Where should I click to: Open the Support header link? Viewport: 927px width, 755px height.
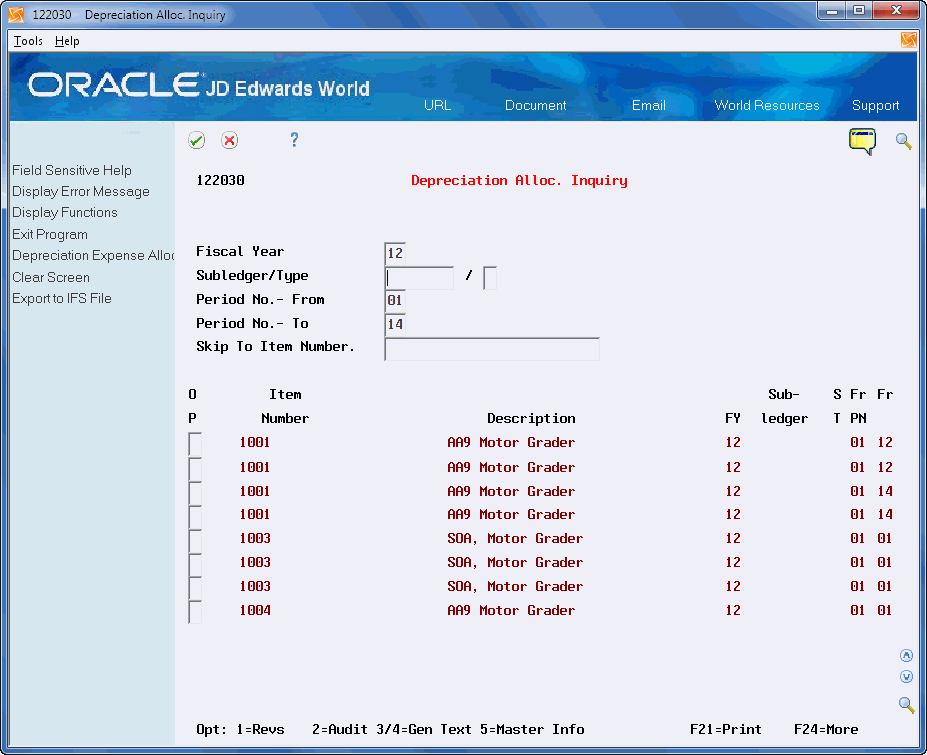pyautogui.click(x=875, y=105)
